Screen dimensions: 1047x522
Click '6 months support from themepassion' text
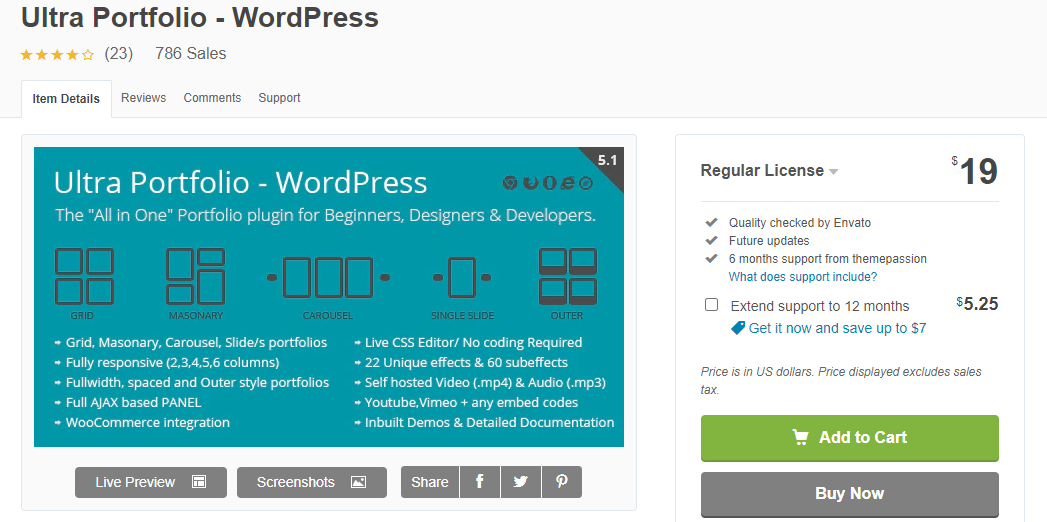click(827, 259)
